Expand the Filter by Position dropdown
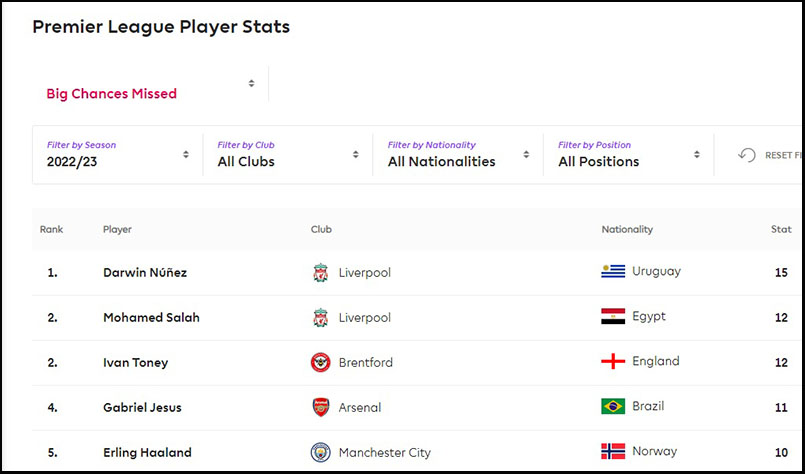The image size is (805, 474). [629, 155]
